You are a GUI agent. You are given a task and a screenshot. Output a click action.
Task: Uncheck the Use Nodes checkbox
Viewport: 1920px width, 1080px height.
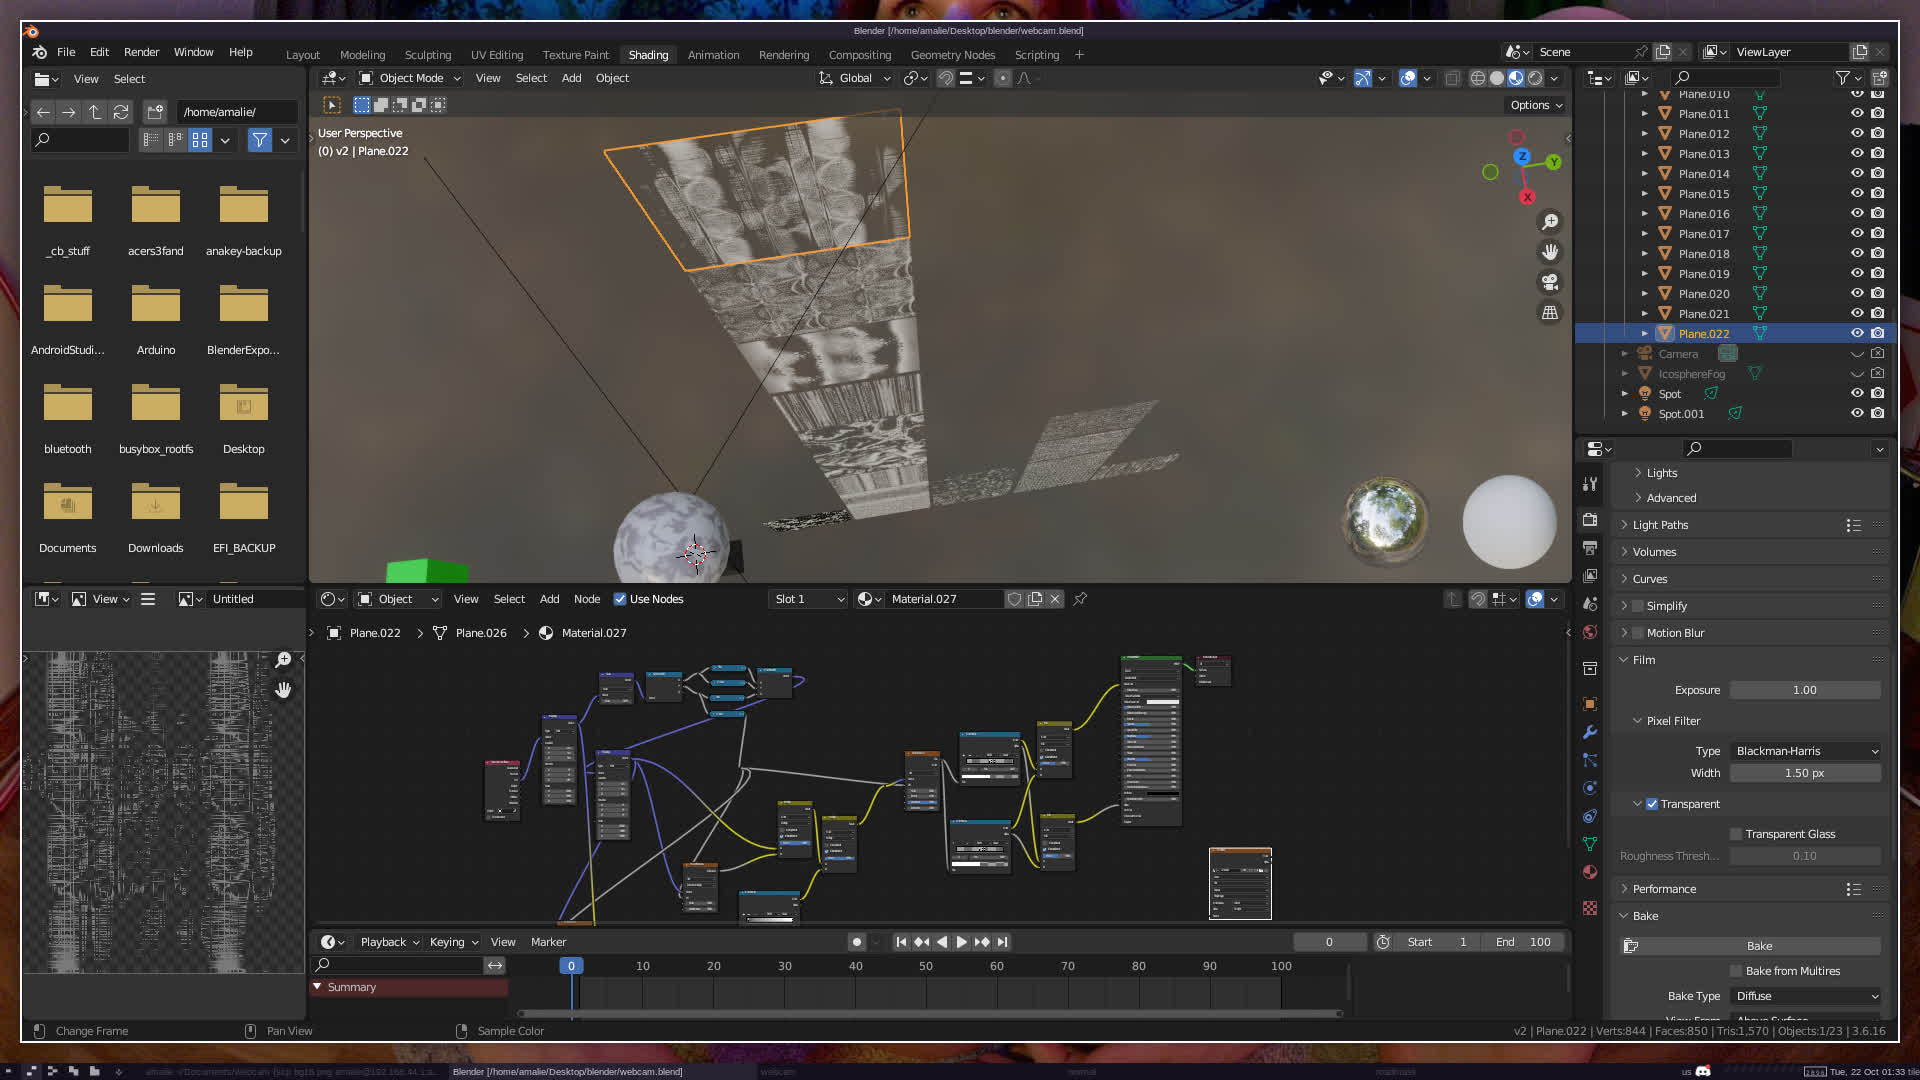620,599
